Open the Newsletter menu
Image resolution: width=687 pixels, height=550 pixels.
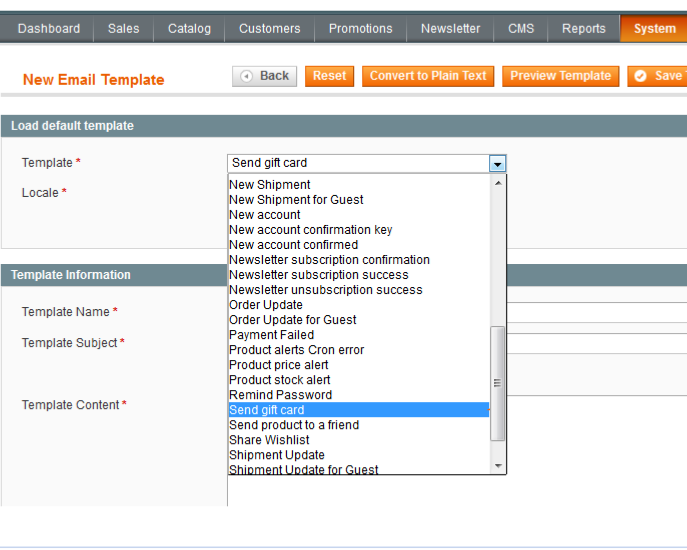pos(450,29)
